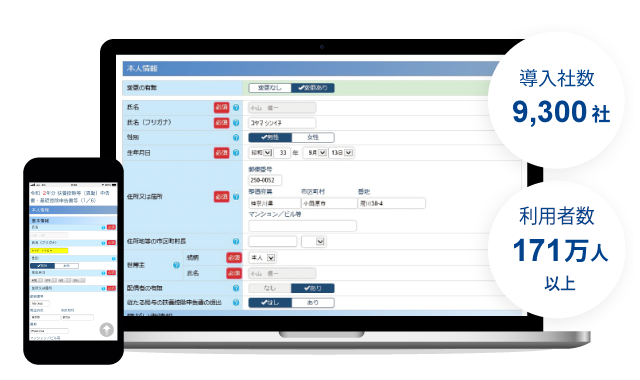Tap info icon in phone's 性別 row
Image resolution: width=640 pixels, height=380 pixels.
pos(113,258)
